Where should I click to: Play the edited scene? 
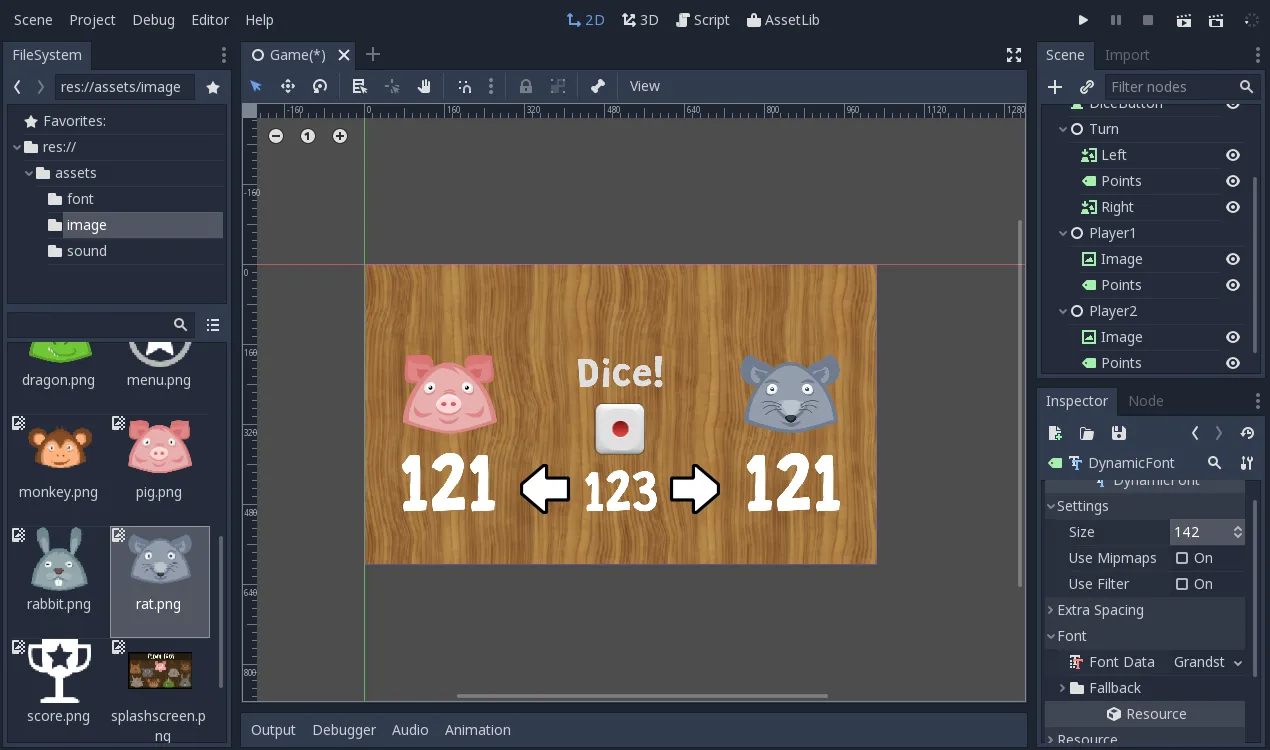coord(1184,20)
